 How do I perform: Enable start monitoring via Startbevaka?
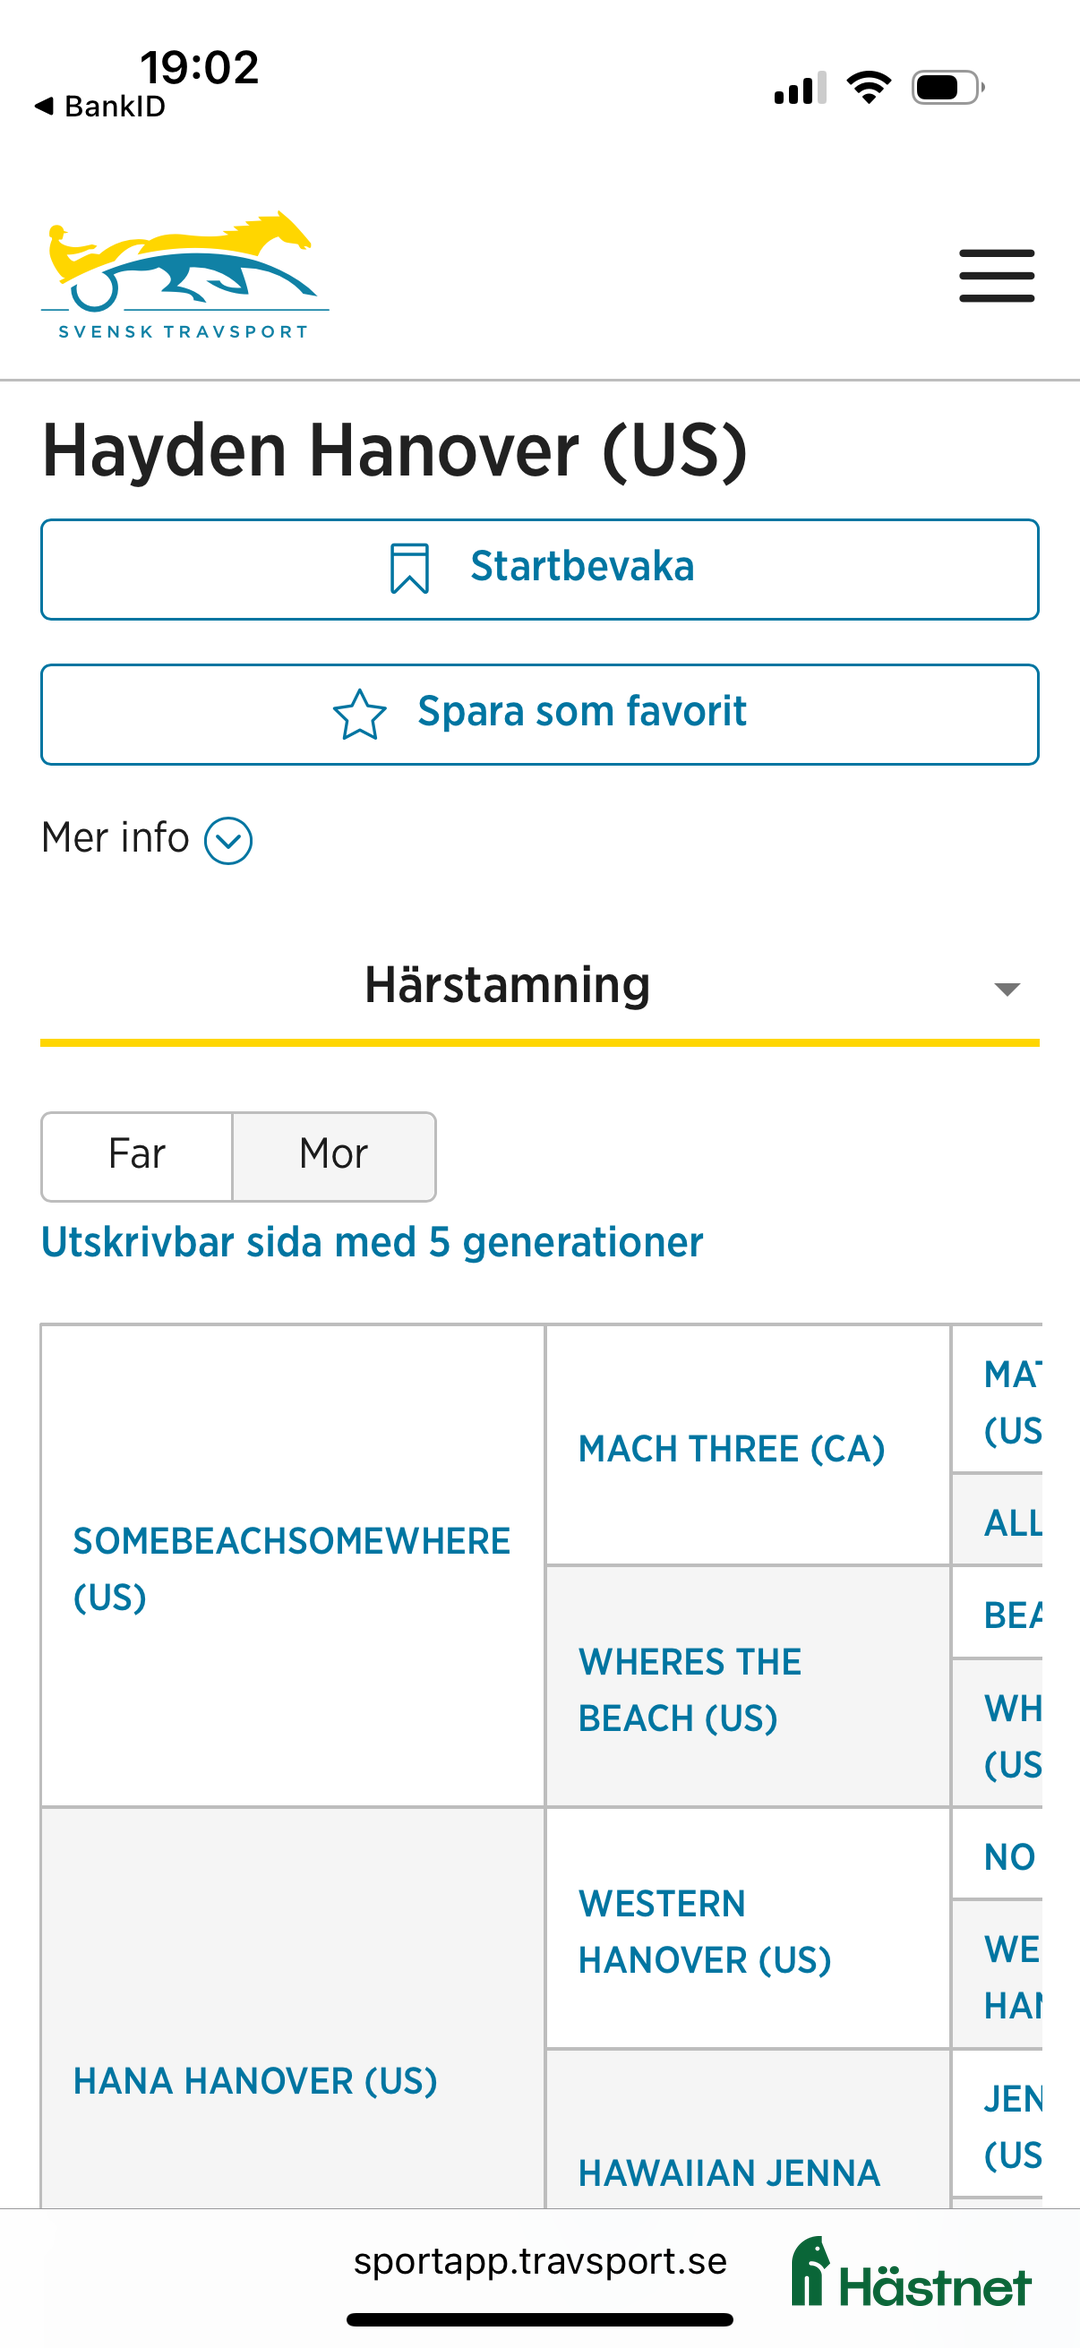(540, 567)
